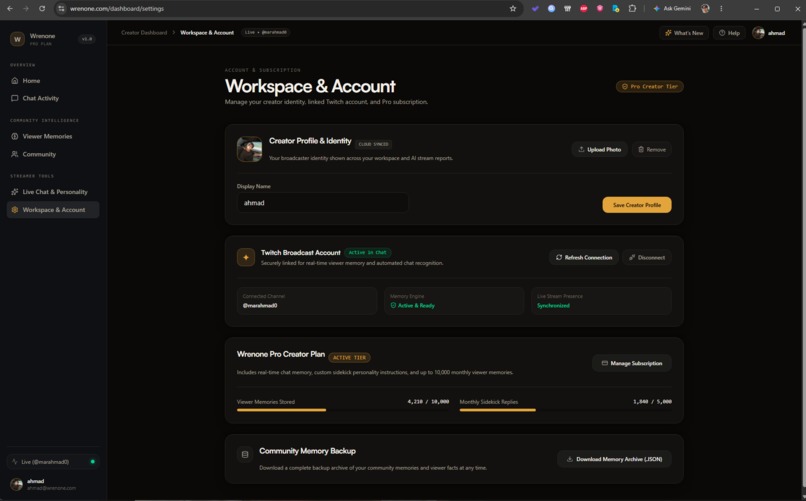This screenshot has height=501, width=806.
Task: Open Live Chat & Personality settings
Action: click(53, 192)
